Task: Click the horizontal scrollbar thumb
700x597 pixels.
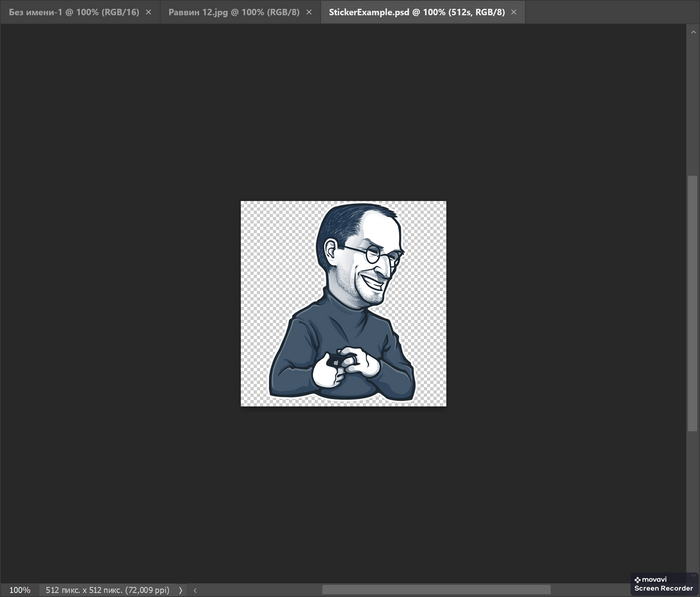Action: (436, 590)
